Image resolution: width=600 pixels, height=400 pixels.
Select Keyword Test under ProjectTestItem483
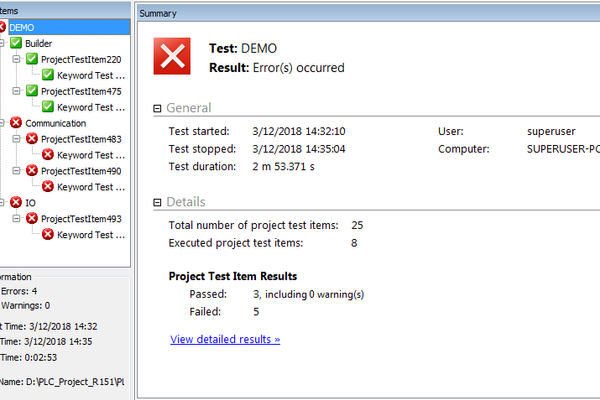(91, 155)
